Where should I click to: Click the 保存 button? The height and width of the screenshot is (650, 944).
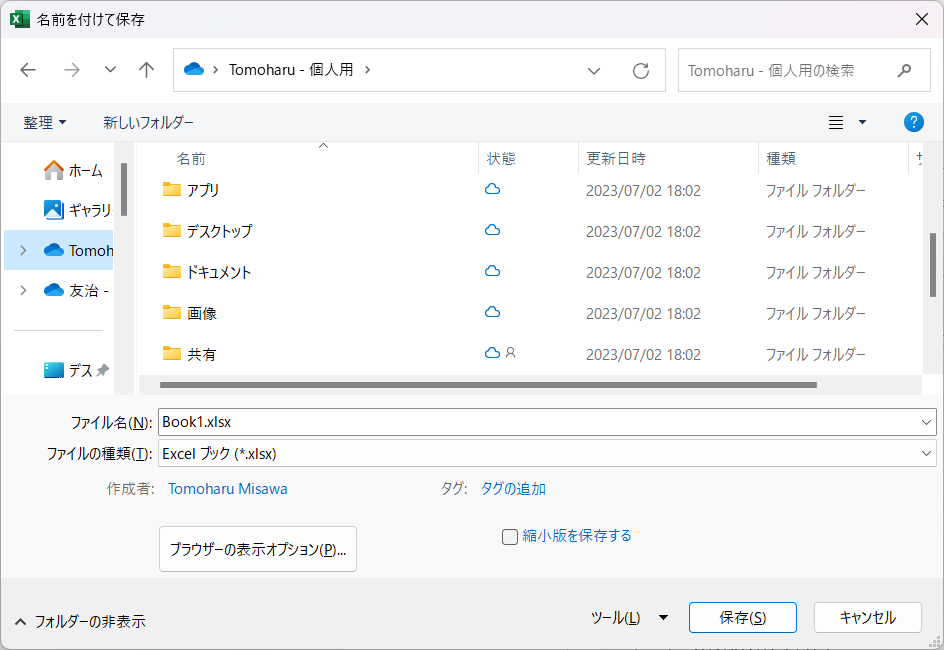click(743, 618)
